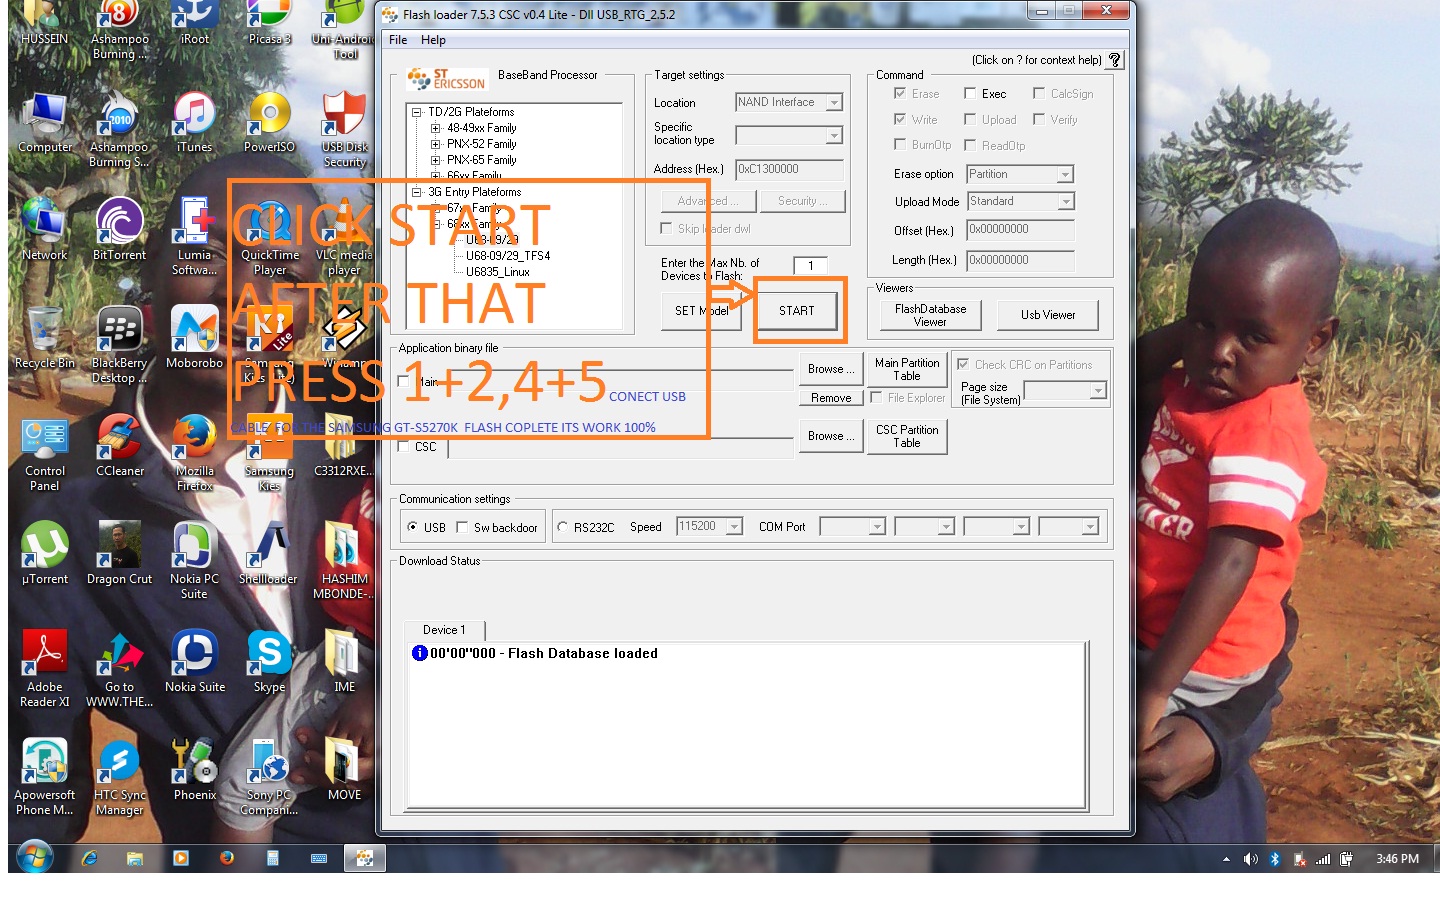Open the Upload Mode Standard dropdown
The width and height of the screenshot is (1440, 900).
[1065, 201]
